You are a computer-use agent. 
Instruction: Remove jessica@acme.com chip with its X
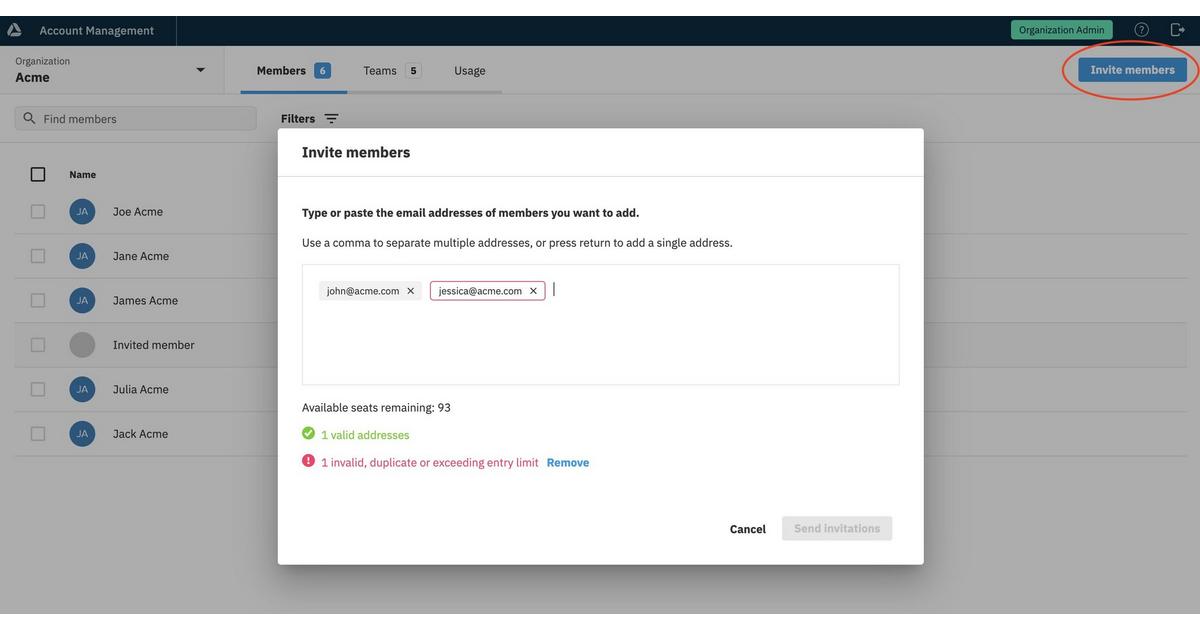coord(533,291)
